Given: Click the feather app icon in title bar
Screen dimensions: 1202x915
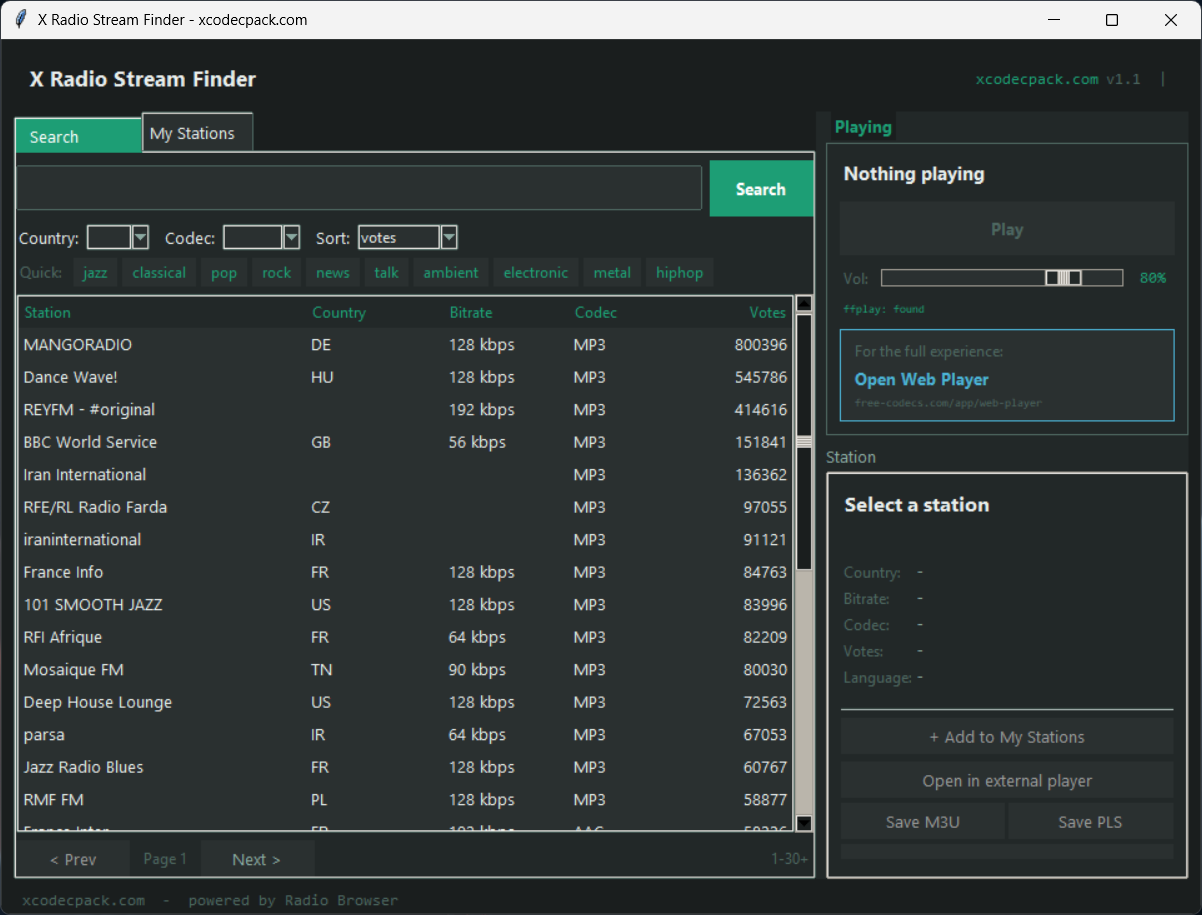Looking at the screenshot, I should tap(20, 20).
